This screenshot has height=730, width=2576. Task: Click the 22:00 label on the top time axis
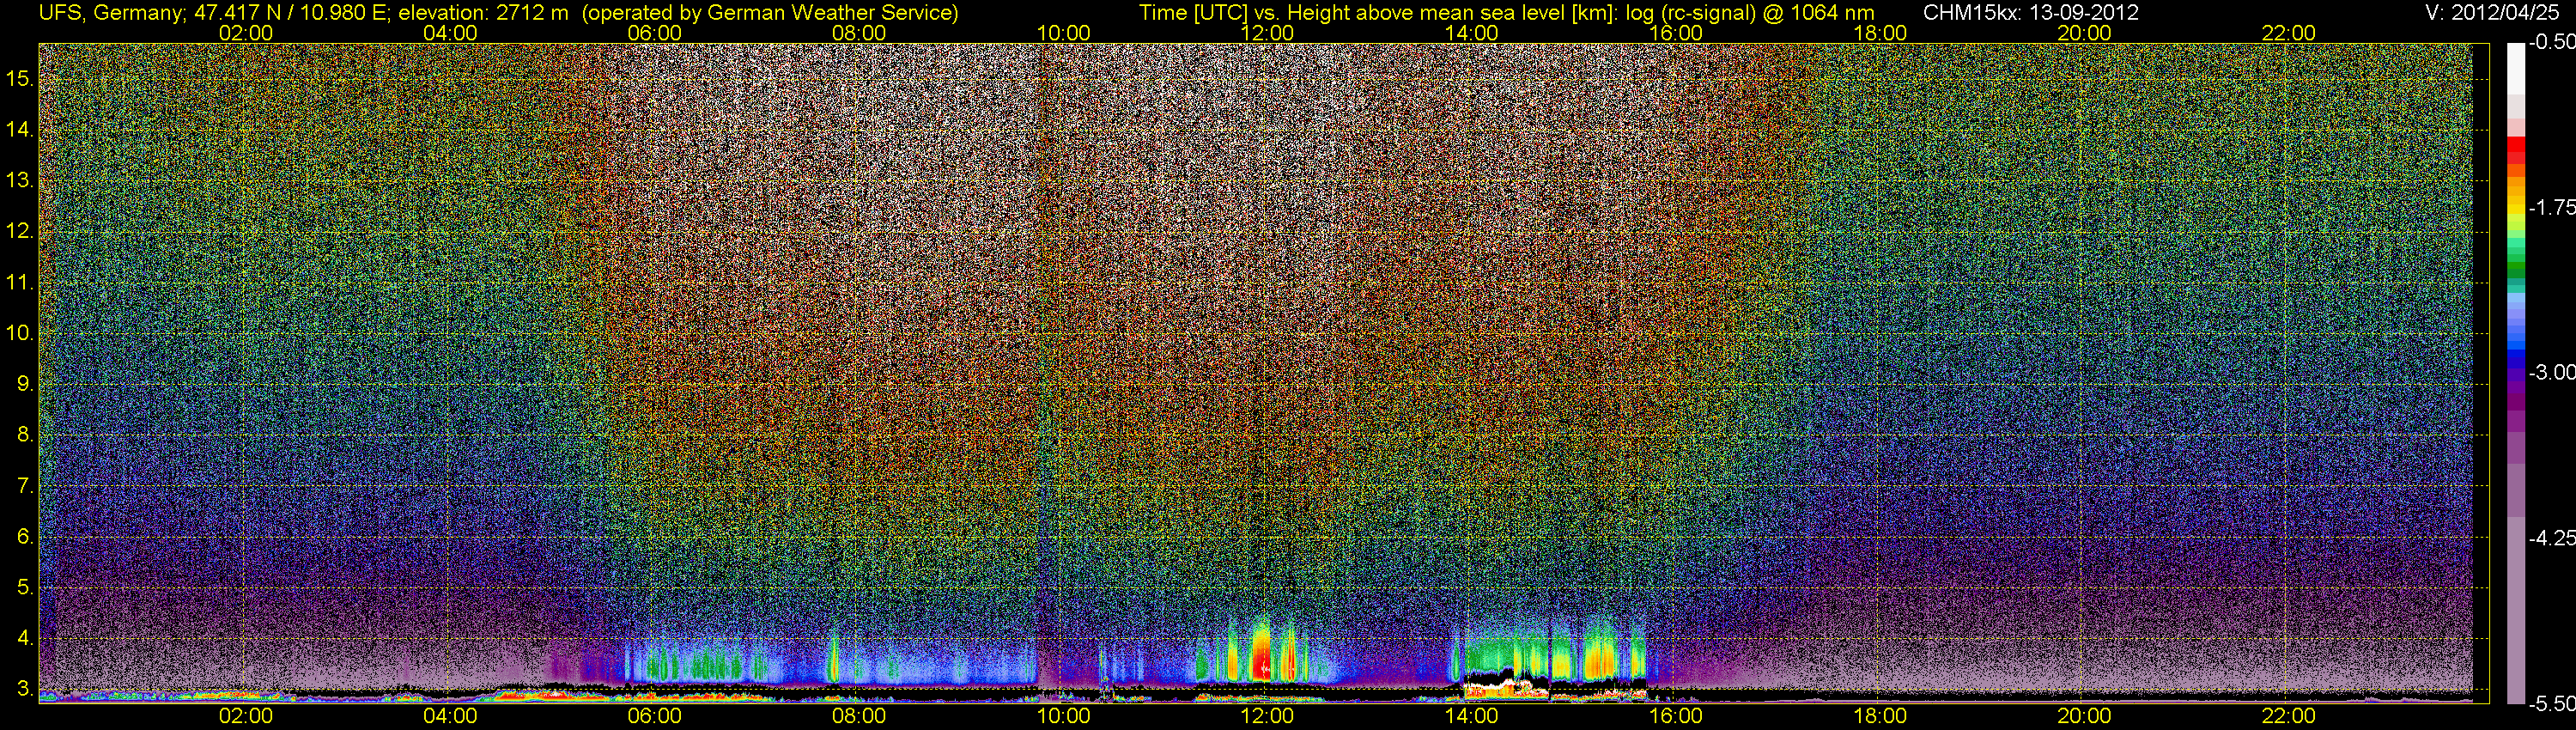[2289, 33]
